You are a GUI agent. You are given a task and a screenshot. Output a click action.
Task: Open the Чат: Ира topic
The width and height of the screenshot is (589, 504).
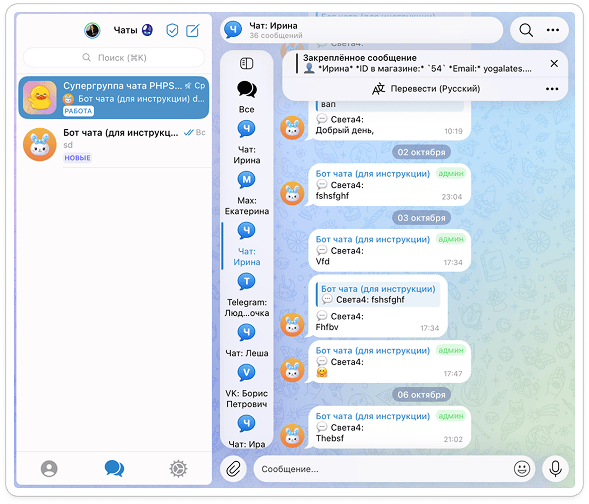(x=246, y=432)
